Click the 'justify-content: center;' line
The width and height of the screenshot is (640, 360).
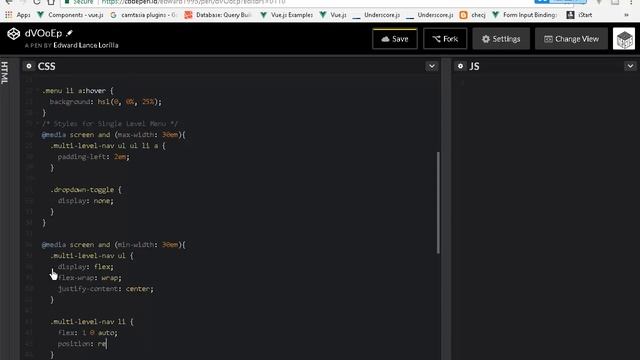click(x=106, y=289)
